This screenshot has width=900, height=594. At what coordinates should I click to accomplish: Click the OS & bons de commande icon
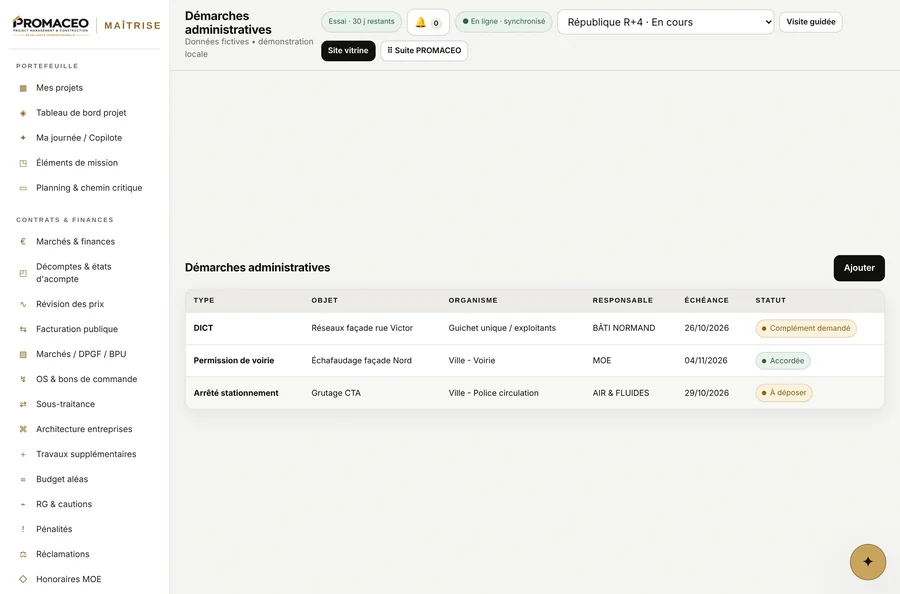[x=23, y=379]
